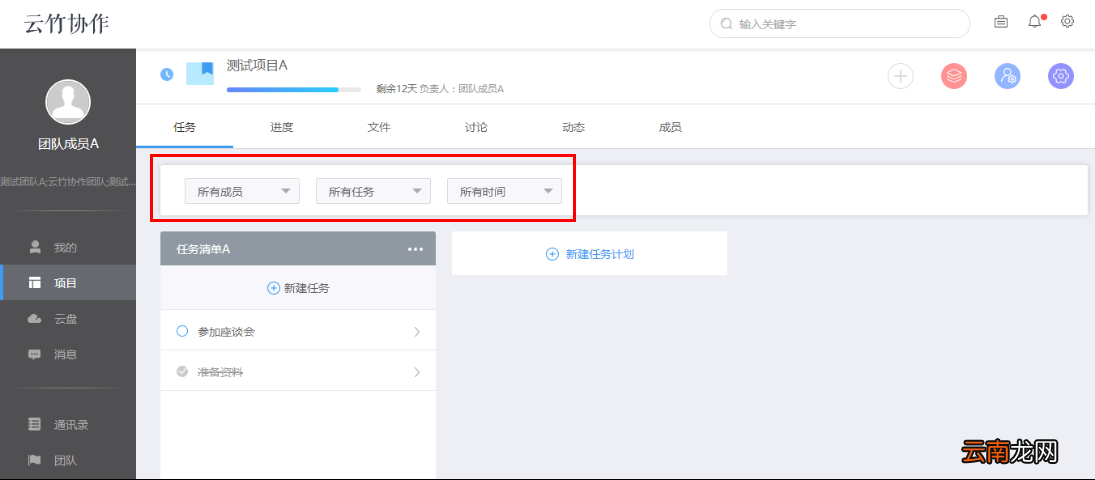Click the 测试项目A project title

257,66
